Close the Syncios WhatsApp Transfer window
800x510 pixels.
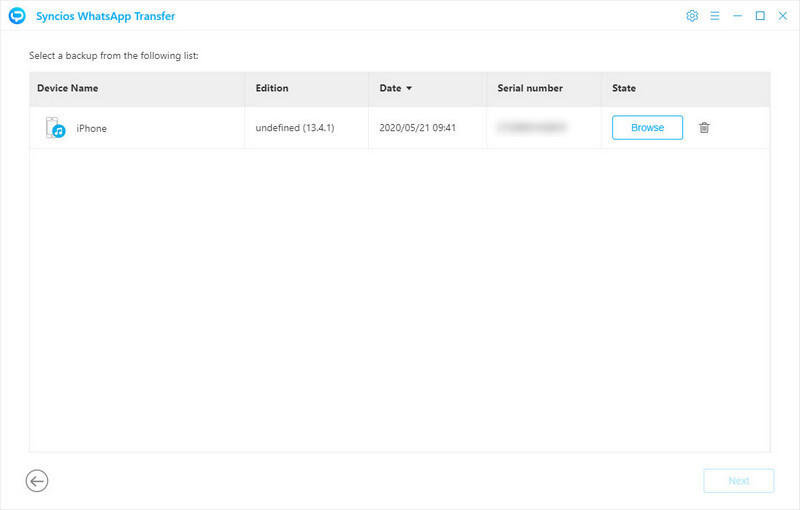coord(783,16)
